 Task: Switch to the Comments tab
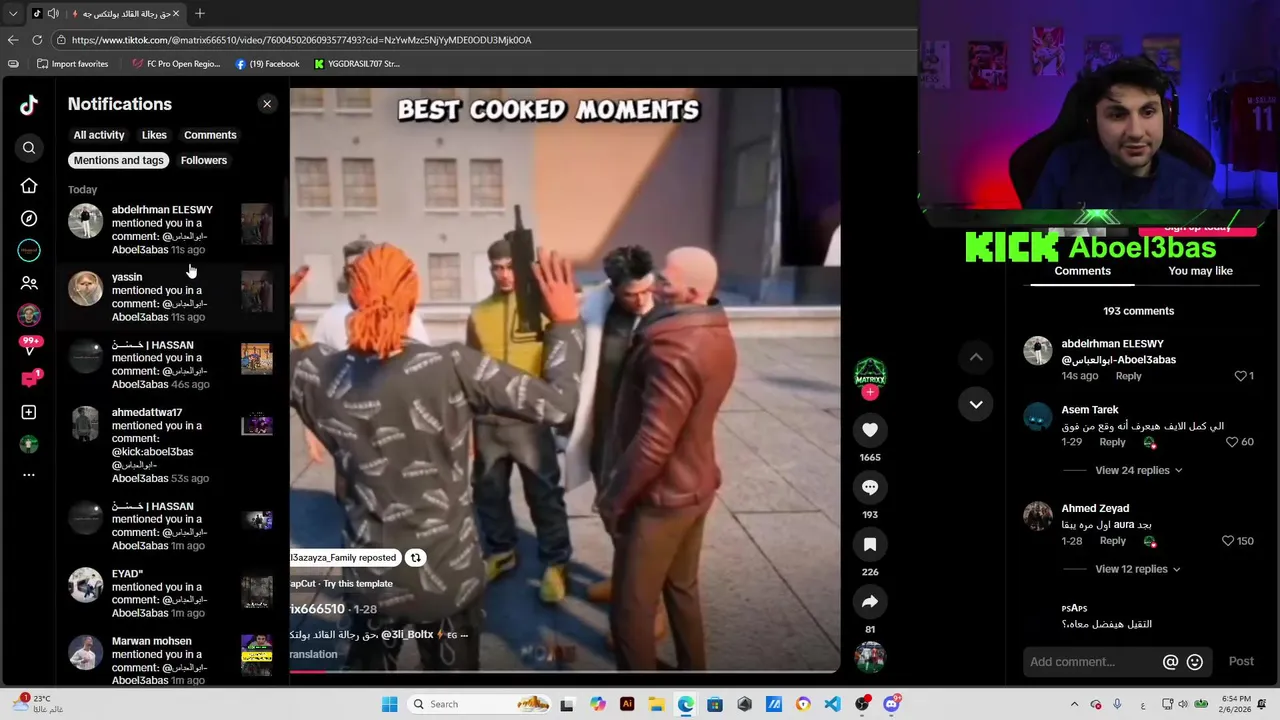1082,271
